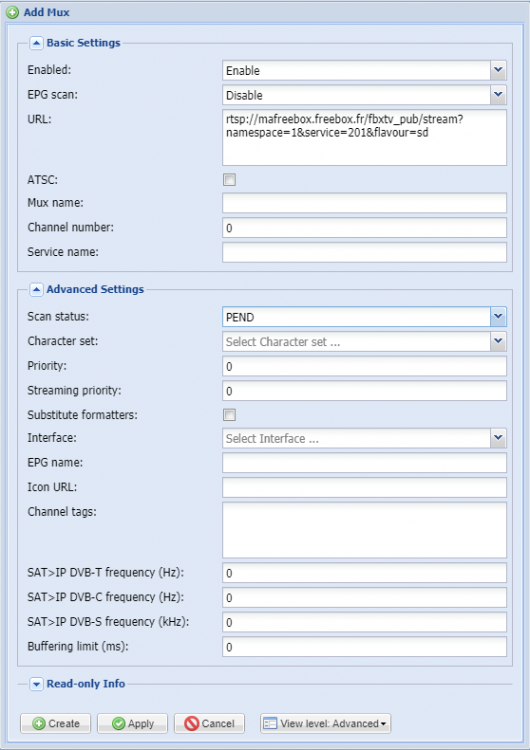Screen dimensions: 530x750
Task: Click the Create button
Action: [55, 723]
